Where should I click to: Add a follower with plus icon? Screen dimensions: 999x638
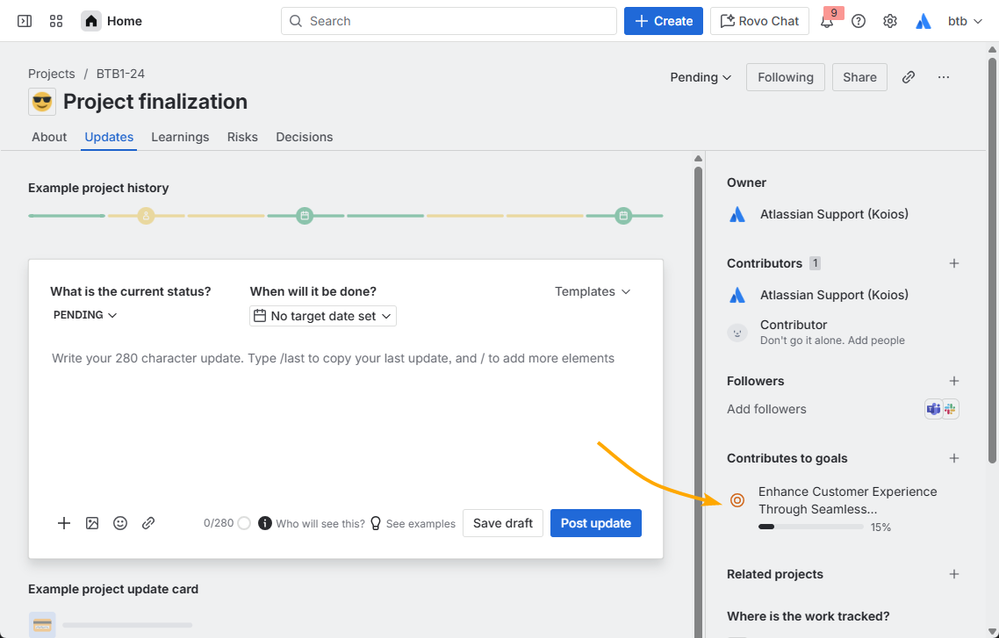pyautogui.click(x=954, y=381)
